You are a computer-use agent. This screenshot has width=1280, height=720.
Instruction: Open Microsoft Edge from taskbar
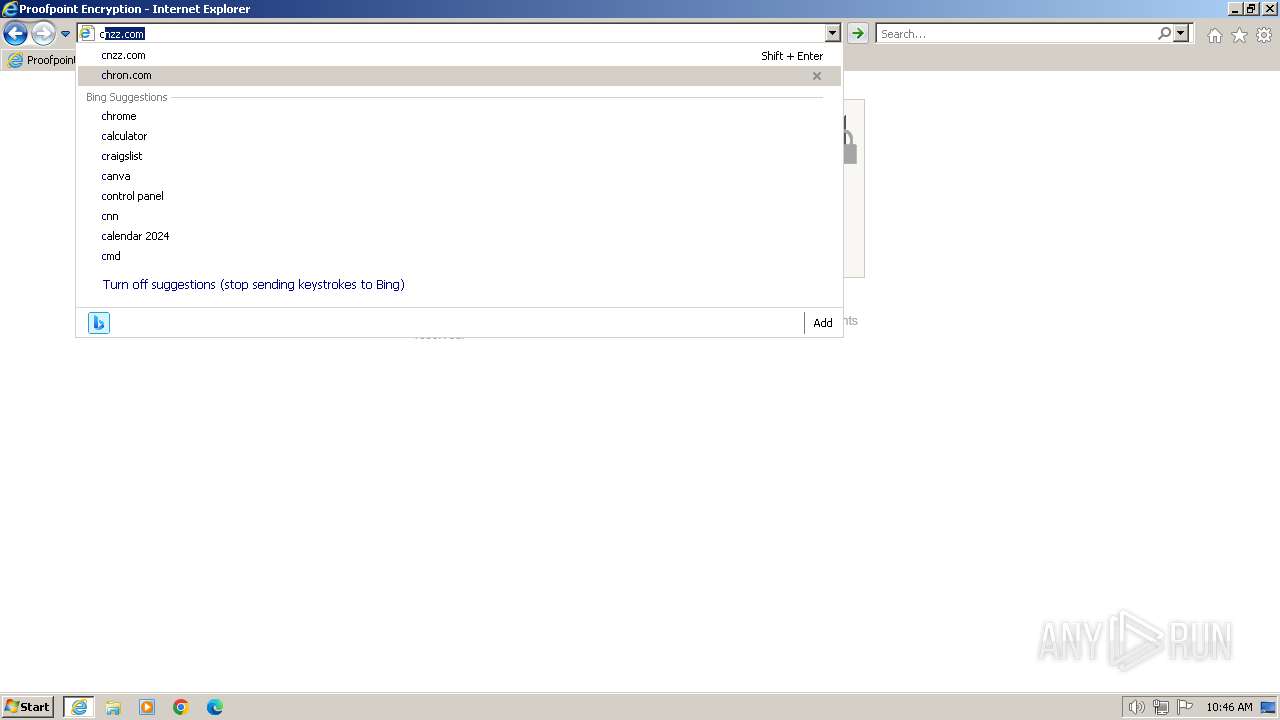click(x=215, y=707)
